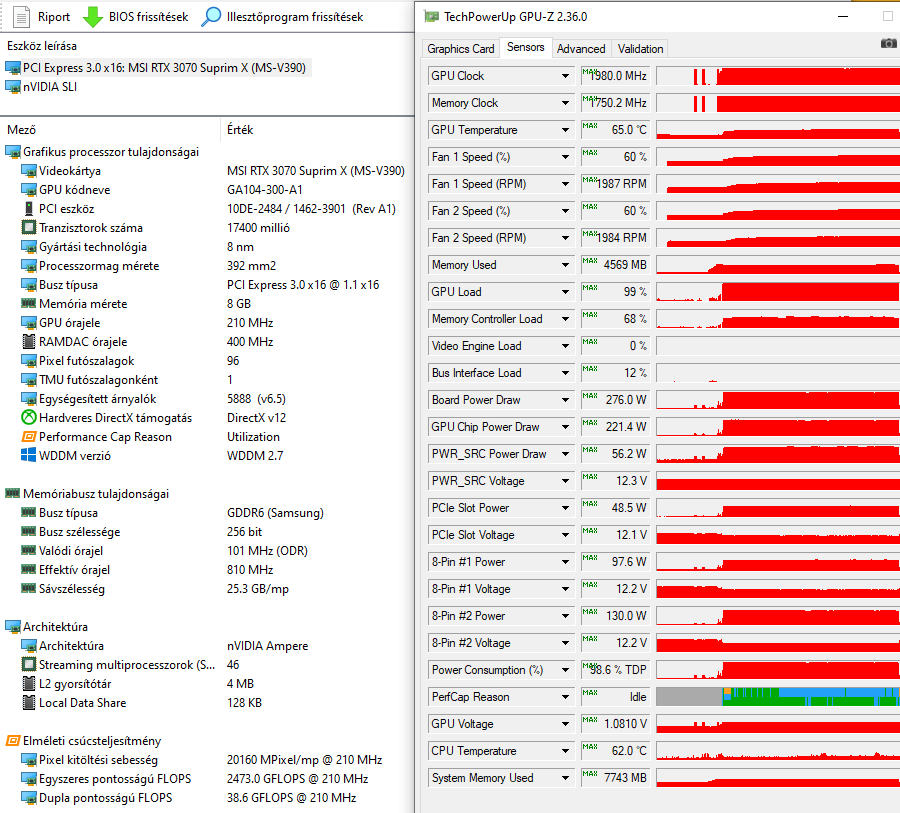
Task: Click the Board Power Draw 276.0 W value
Action: (615, 400)
